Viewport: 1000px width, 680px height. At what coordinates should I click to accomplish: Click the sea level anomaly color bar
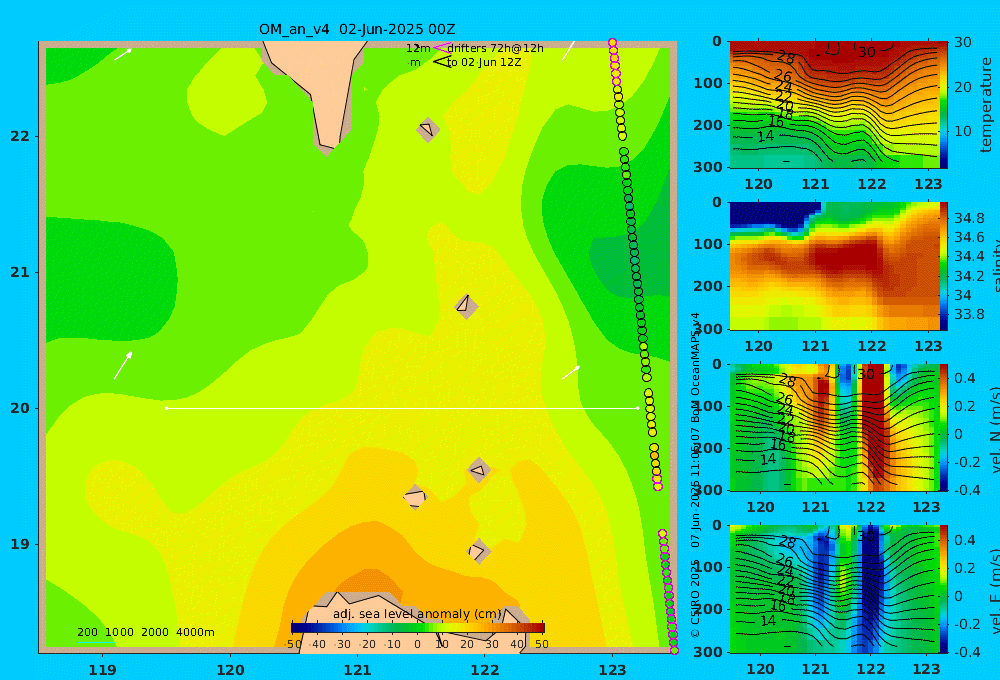point(418,628)
